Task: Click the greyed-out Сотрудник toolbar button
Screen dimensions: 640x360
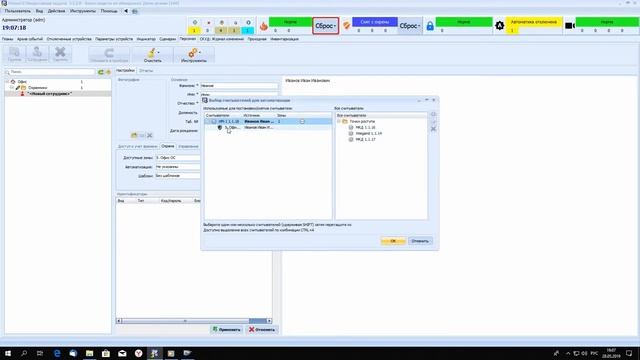Action: [37, 54]
